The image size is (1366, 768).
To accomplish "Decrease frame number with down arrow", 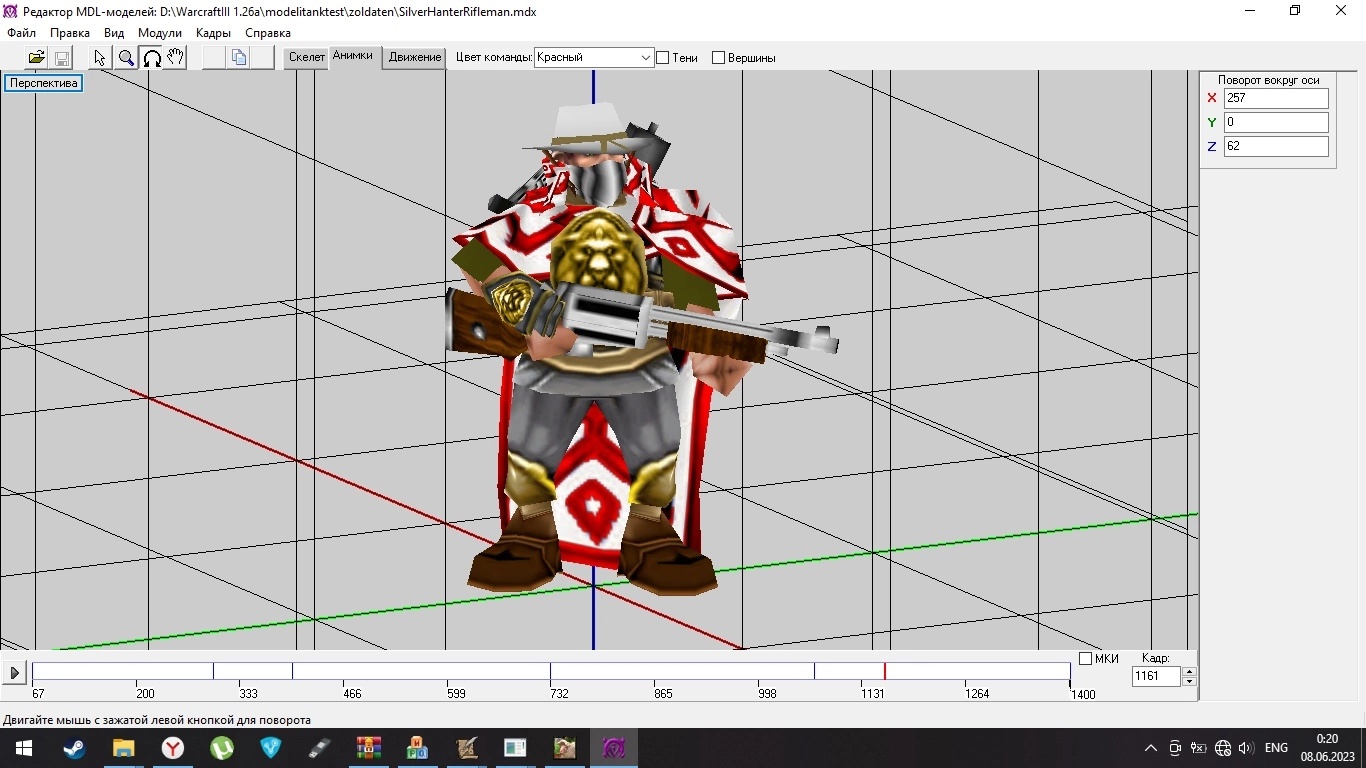I will [x=1189, y=681].
